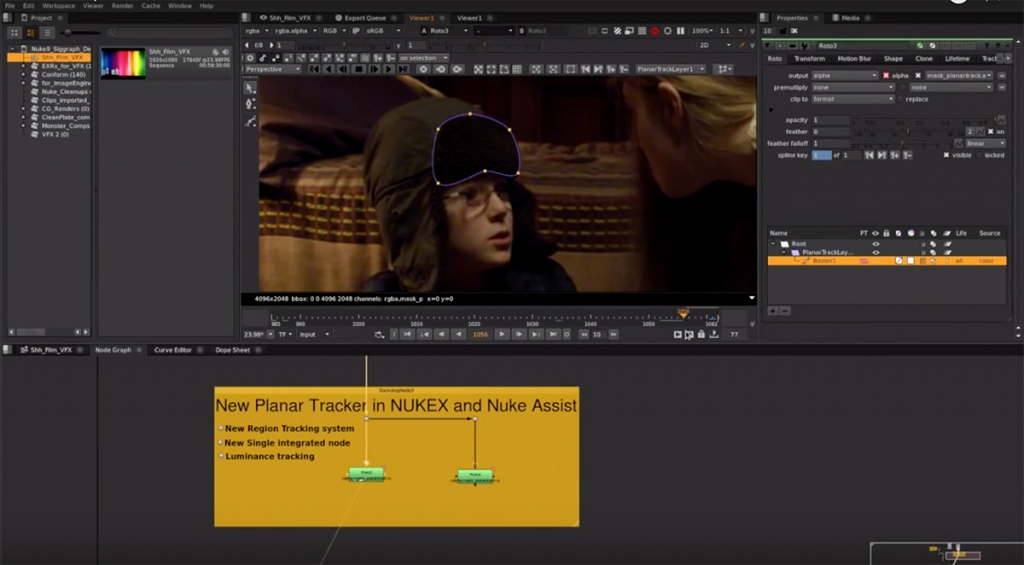1024x565 pixels.
Task: Click the Shh_Film_VFX sequence thumbnail
Action: (x=123, y=63)
